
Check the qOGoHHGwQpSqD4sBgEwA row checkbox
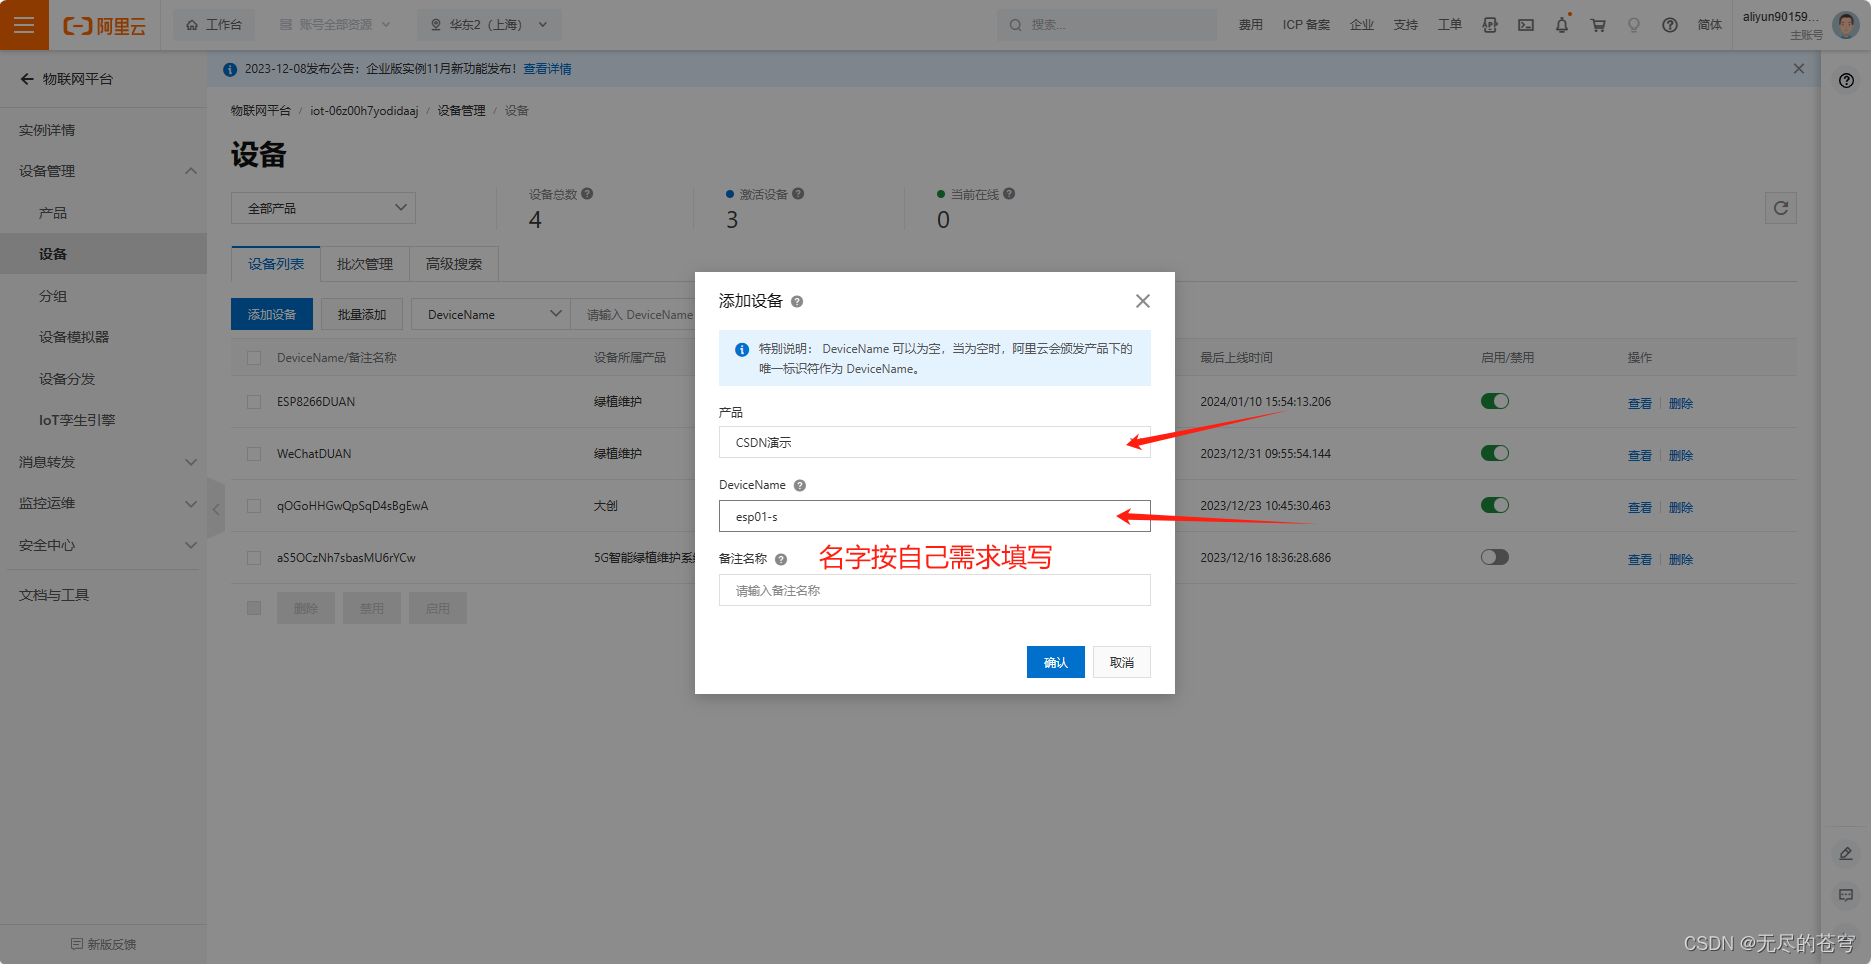click(x=254, y=506)
